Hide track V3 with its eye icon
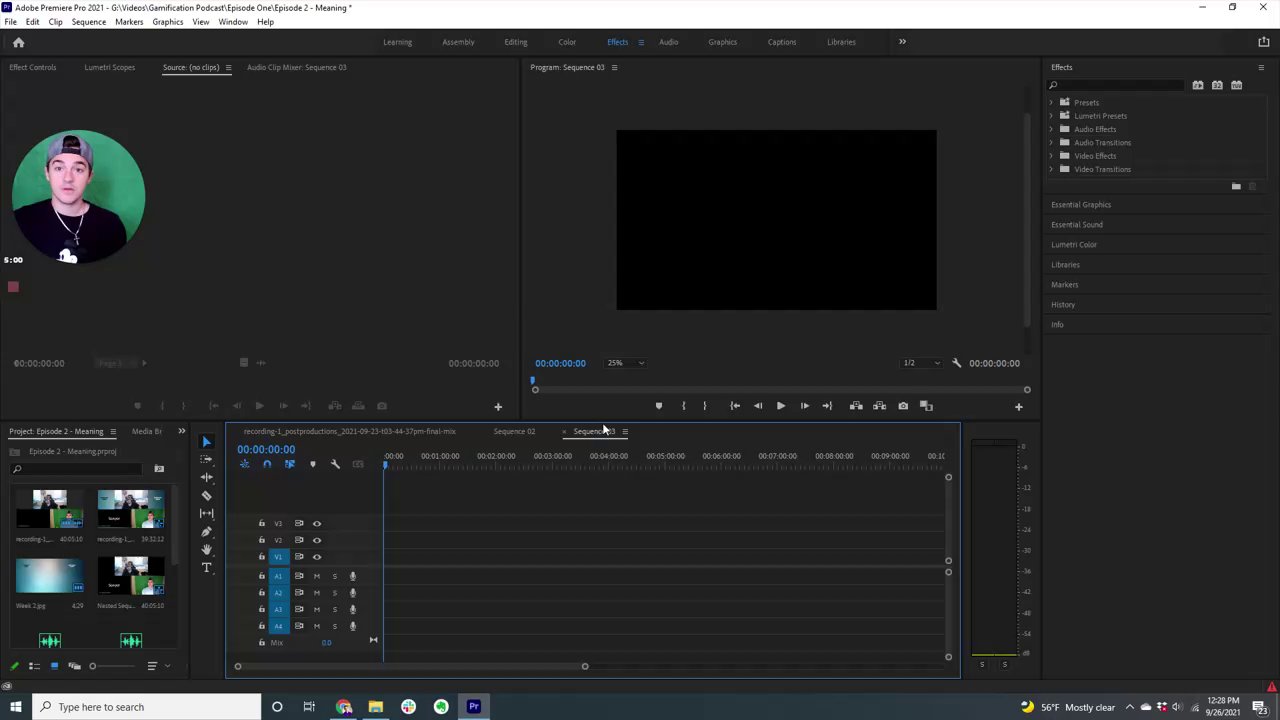Image resolution: width=1280 pixels, height=720 pixels. pos(317,524)
